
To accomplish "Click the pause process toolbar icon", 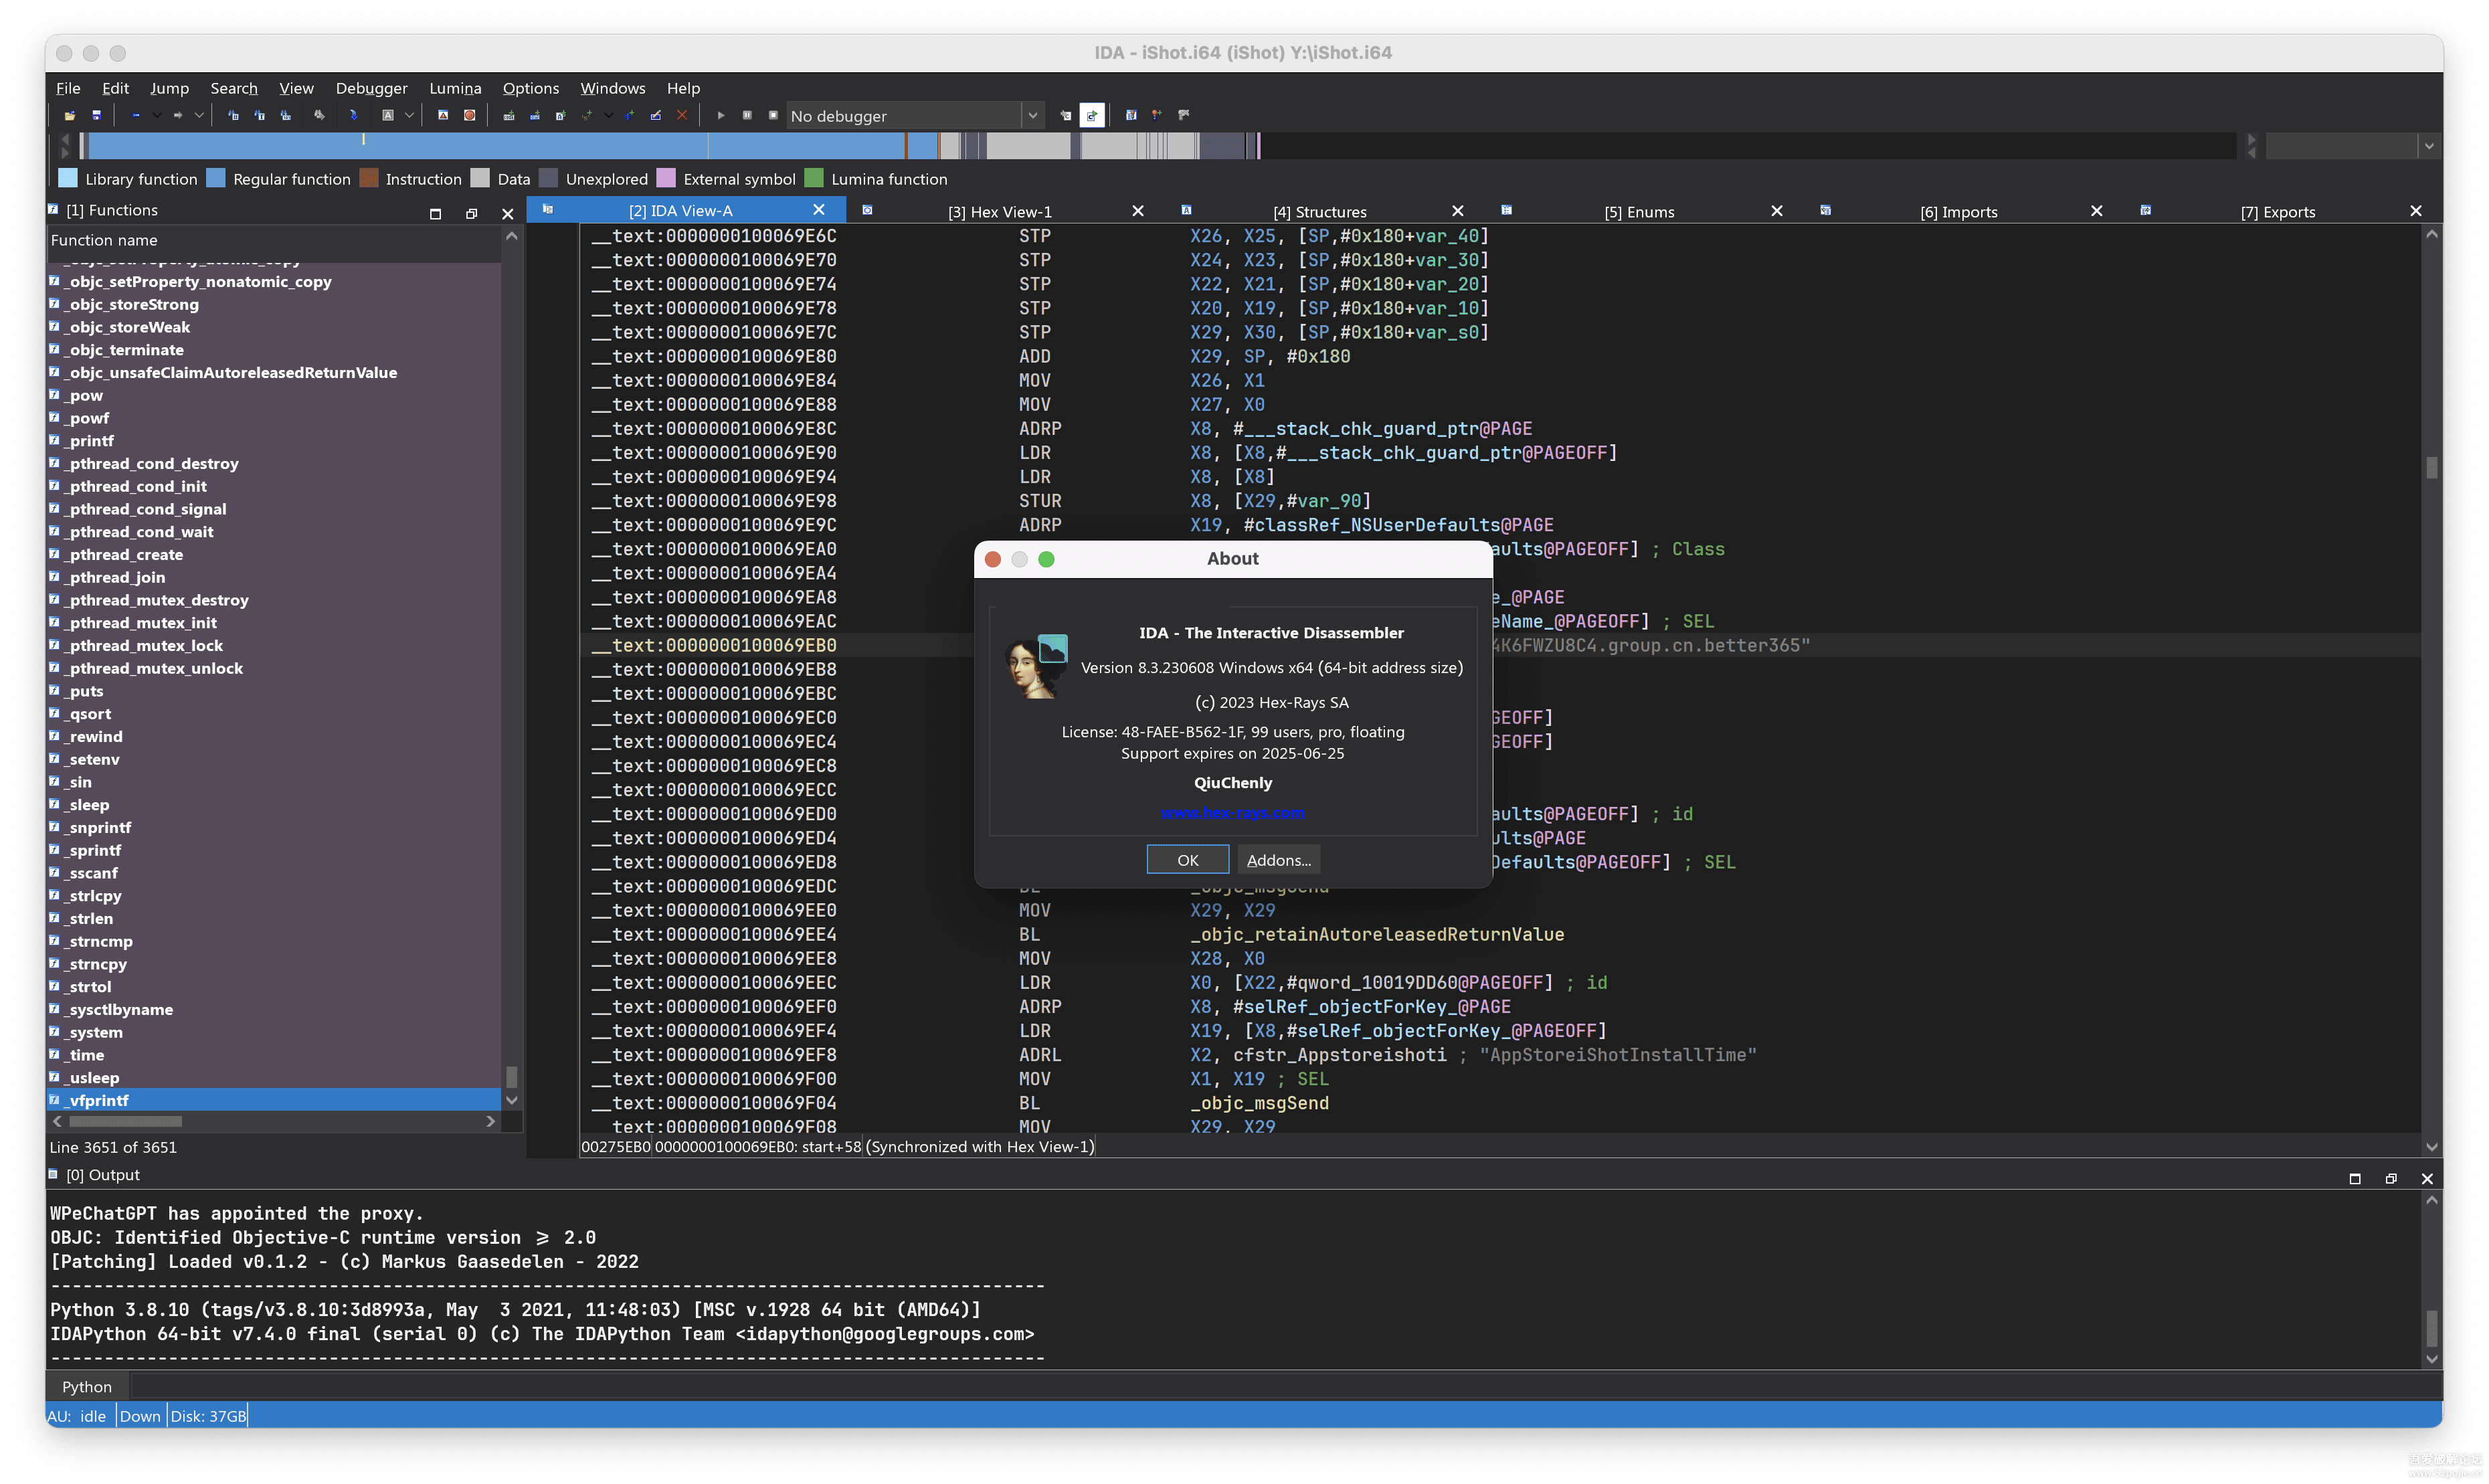I will (747, 116).
